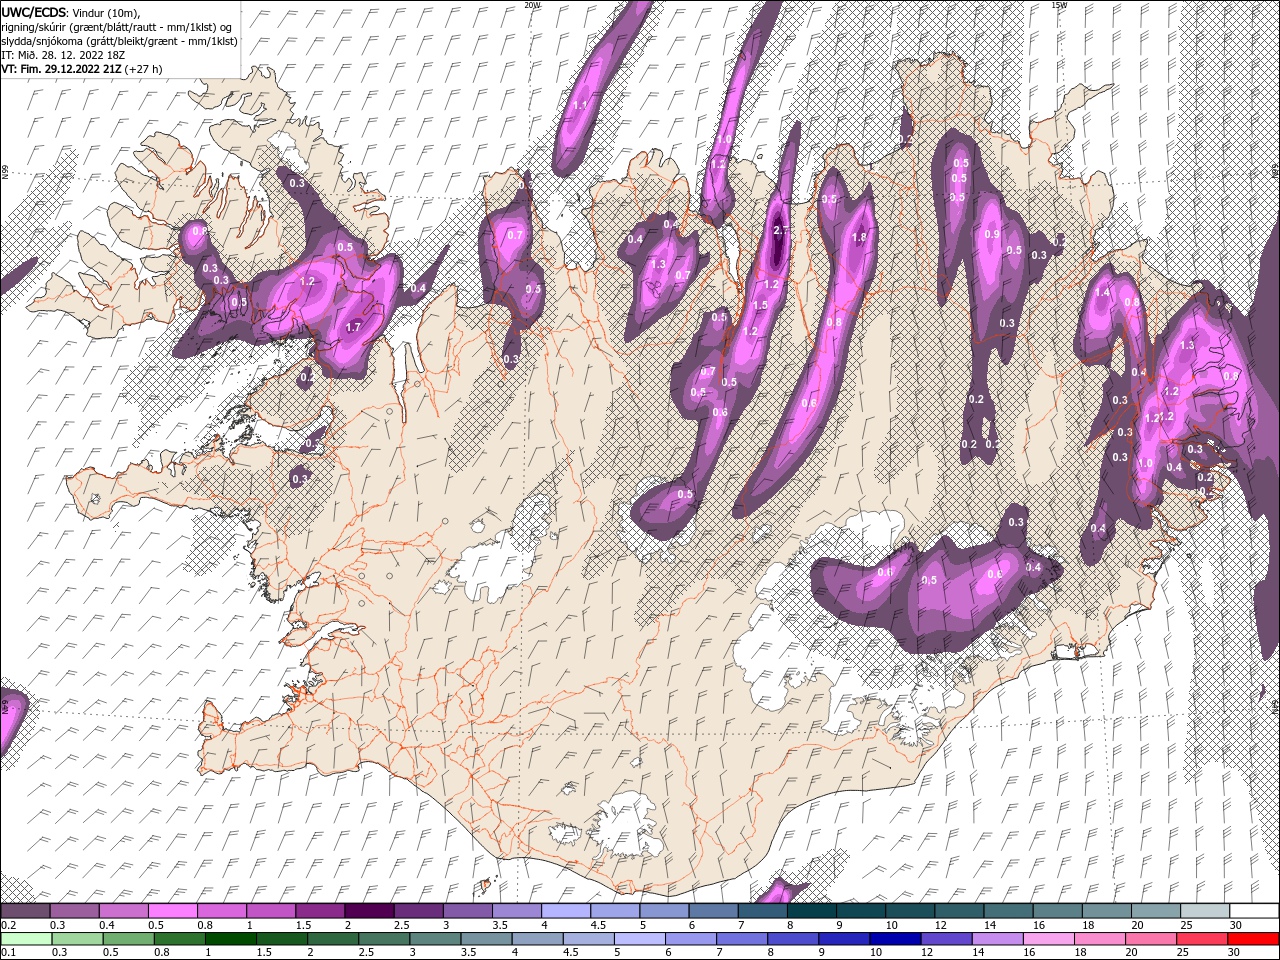
Task: Click the medium green 0.5 swatch on rain scale
Action: [129, 939]
